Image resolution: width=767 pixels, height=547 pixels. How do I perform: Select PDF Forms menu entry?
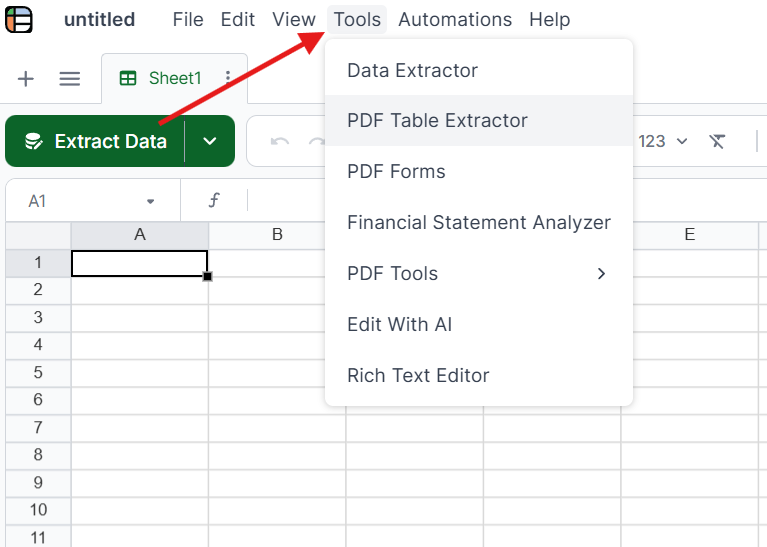478,172
